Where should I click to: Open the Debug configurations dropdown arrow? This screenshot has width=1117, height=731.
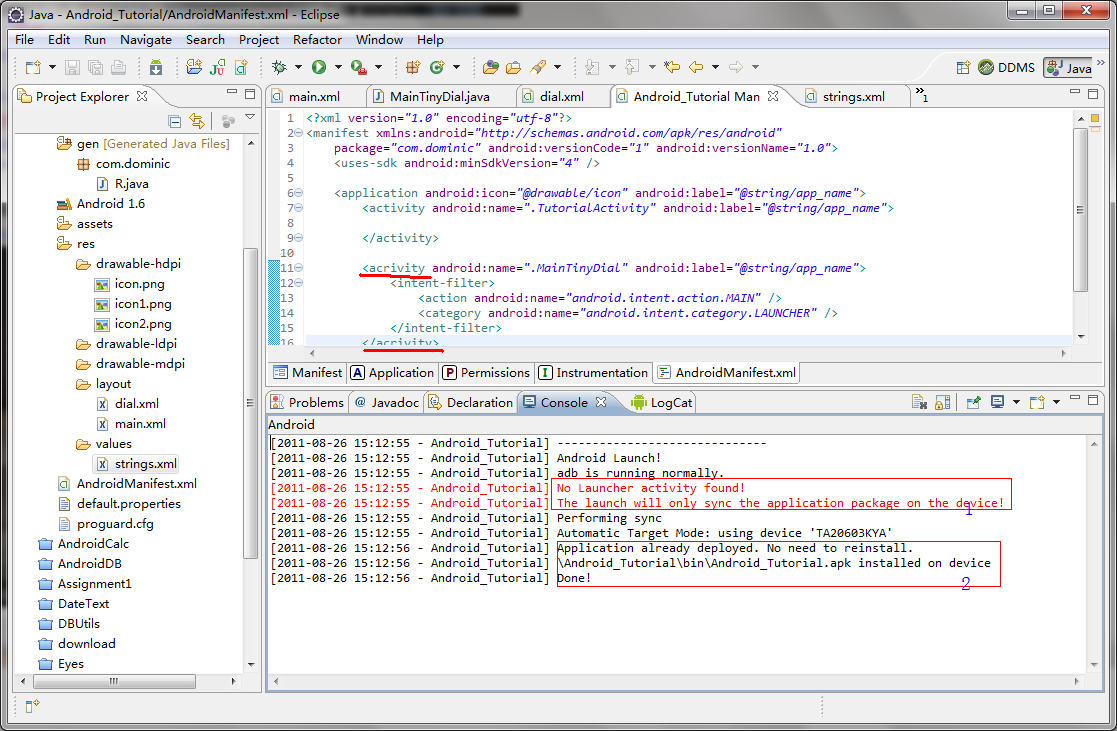tap(298, 67)
